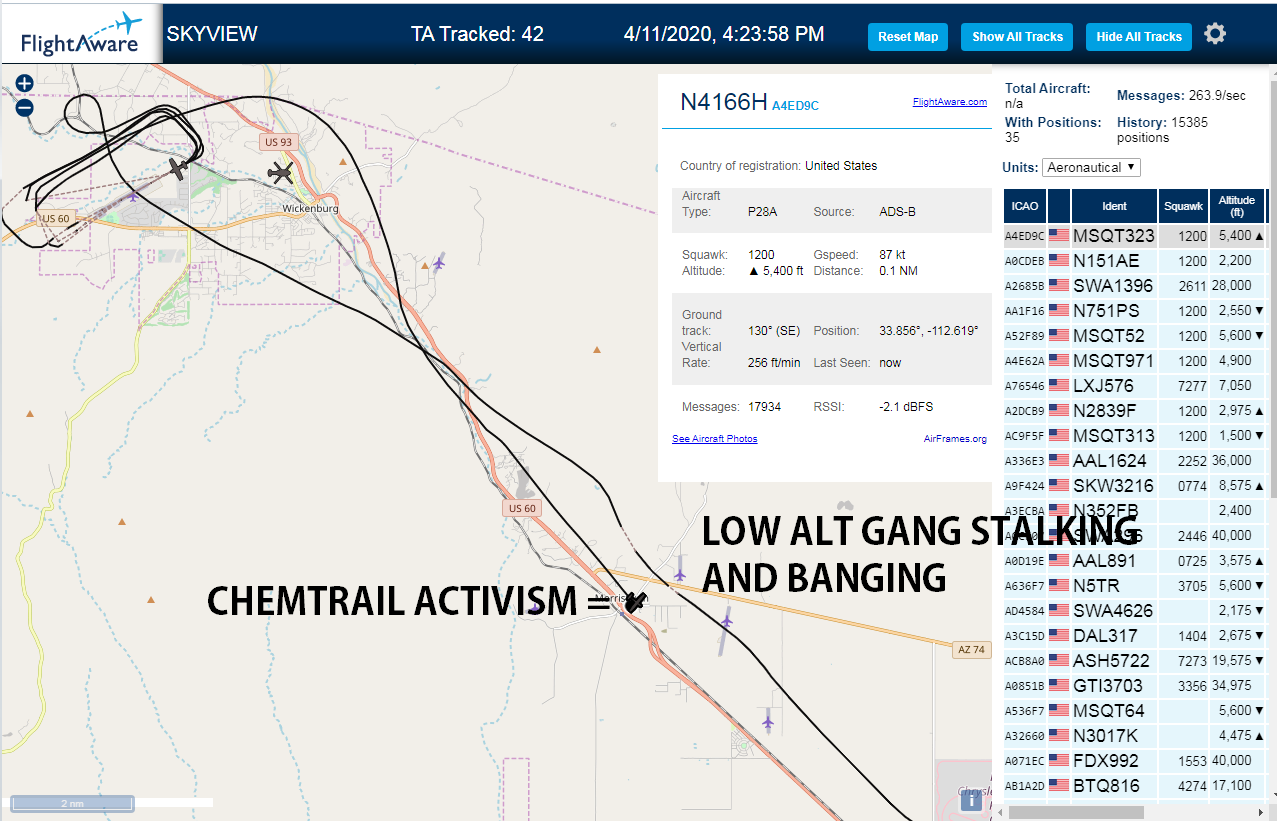The width and height of the screenshot is (1277, 821).
Task: Click the US flag in the N151AE row
Action: click(1059, 261)
